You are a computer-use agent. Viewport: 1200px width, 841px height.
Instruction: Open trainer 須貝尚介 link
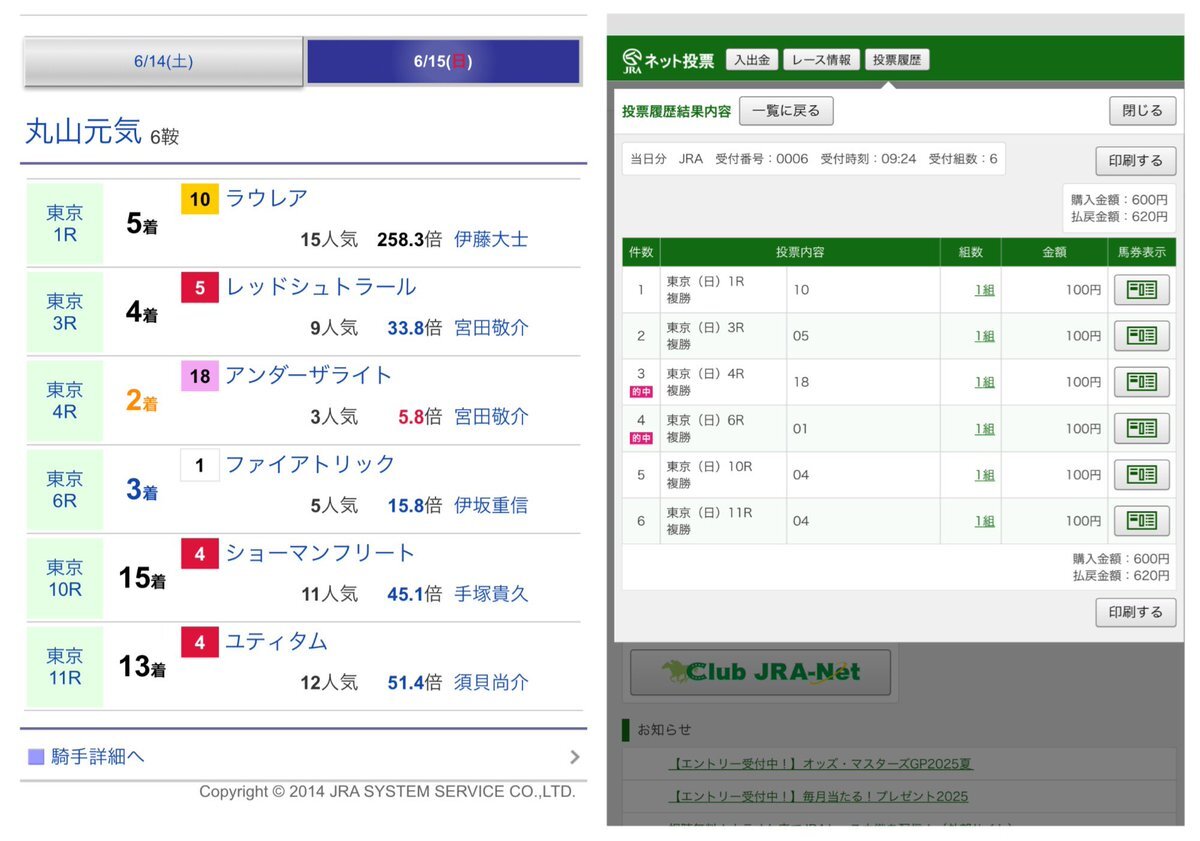point(491,683)
